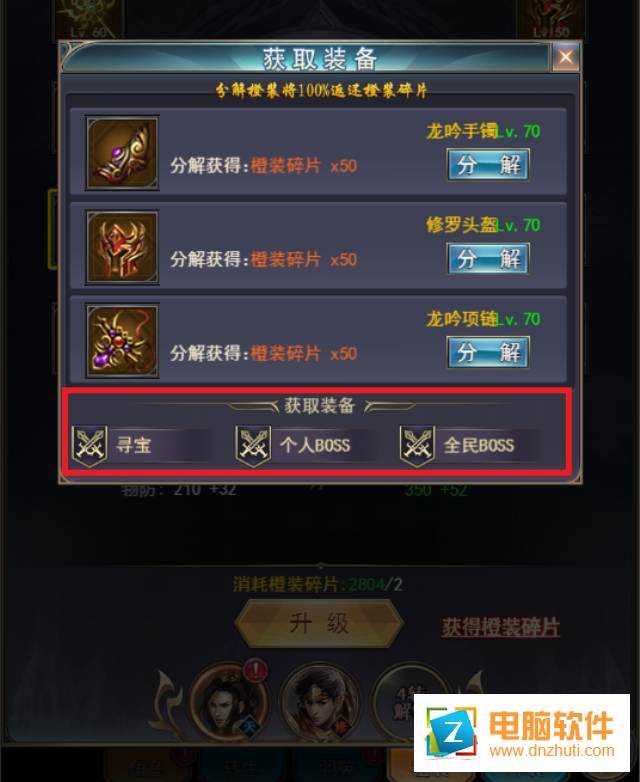Click the 升级 upgrade button
640x782 pixels.
pyautogui.click(x=319, y=623)
